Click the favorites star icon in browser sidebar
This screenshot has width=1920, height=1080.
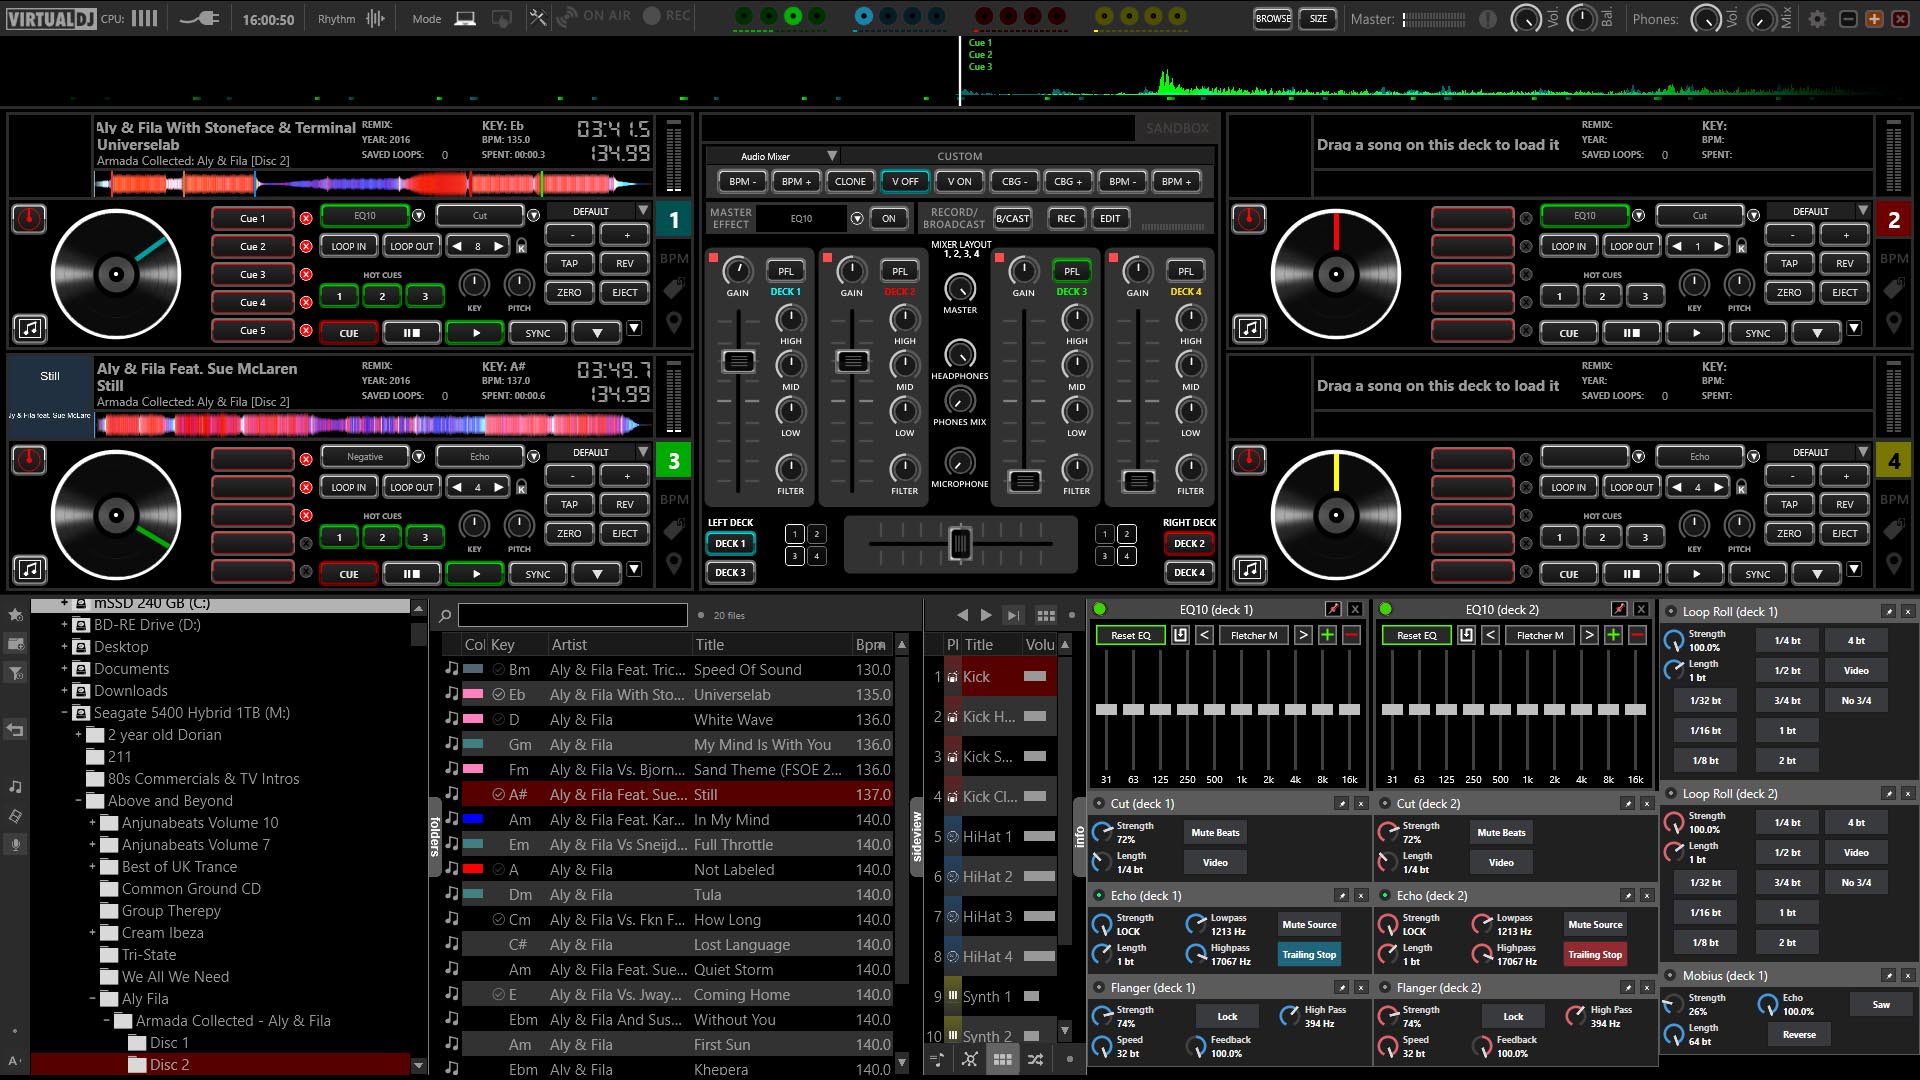[x=15, y=614]
